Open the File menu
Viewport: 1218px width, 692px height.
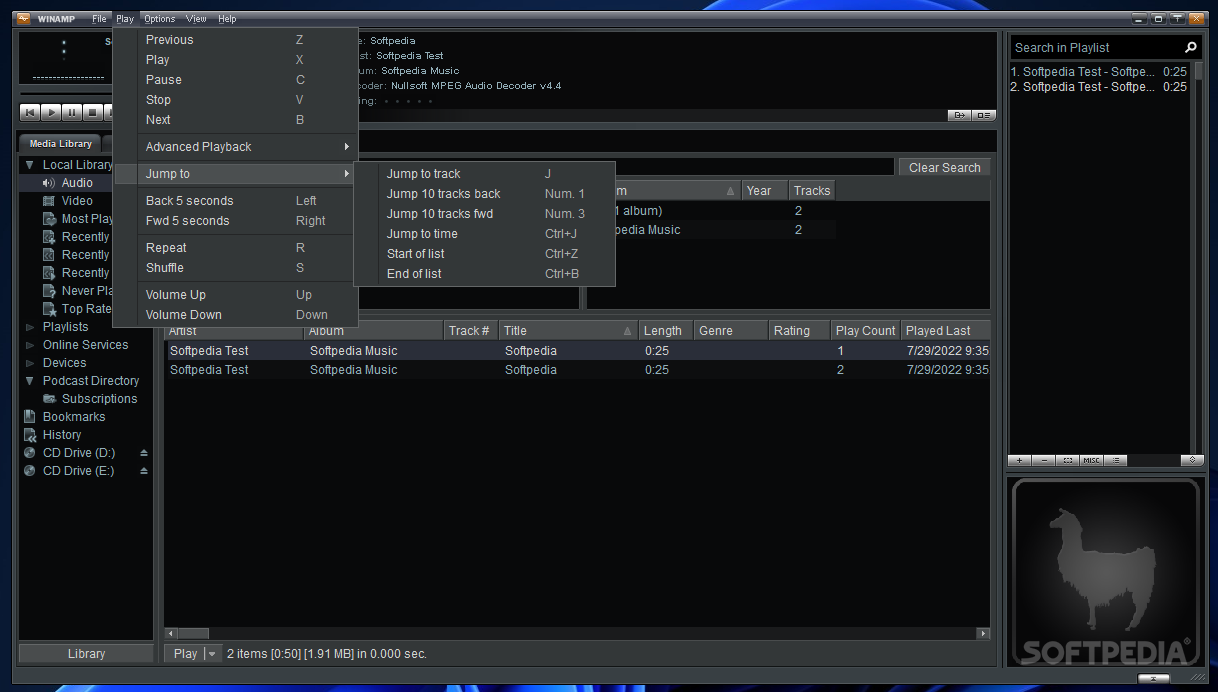(x=99, y=19)
